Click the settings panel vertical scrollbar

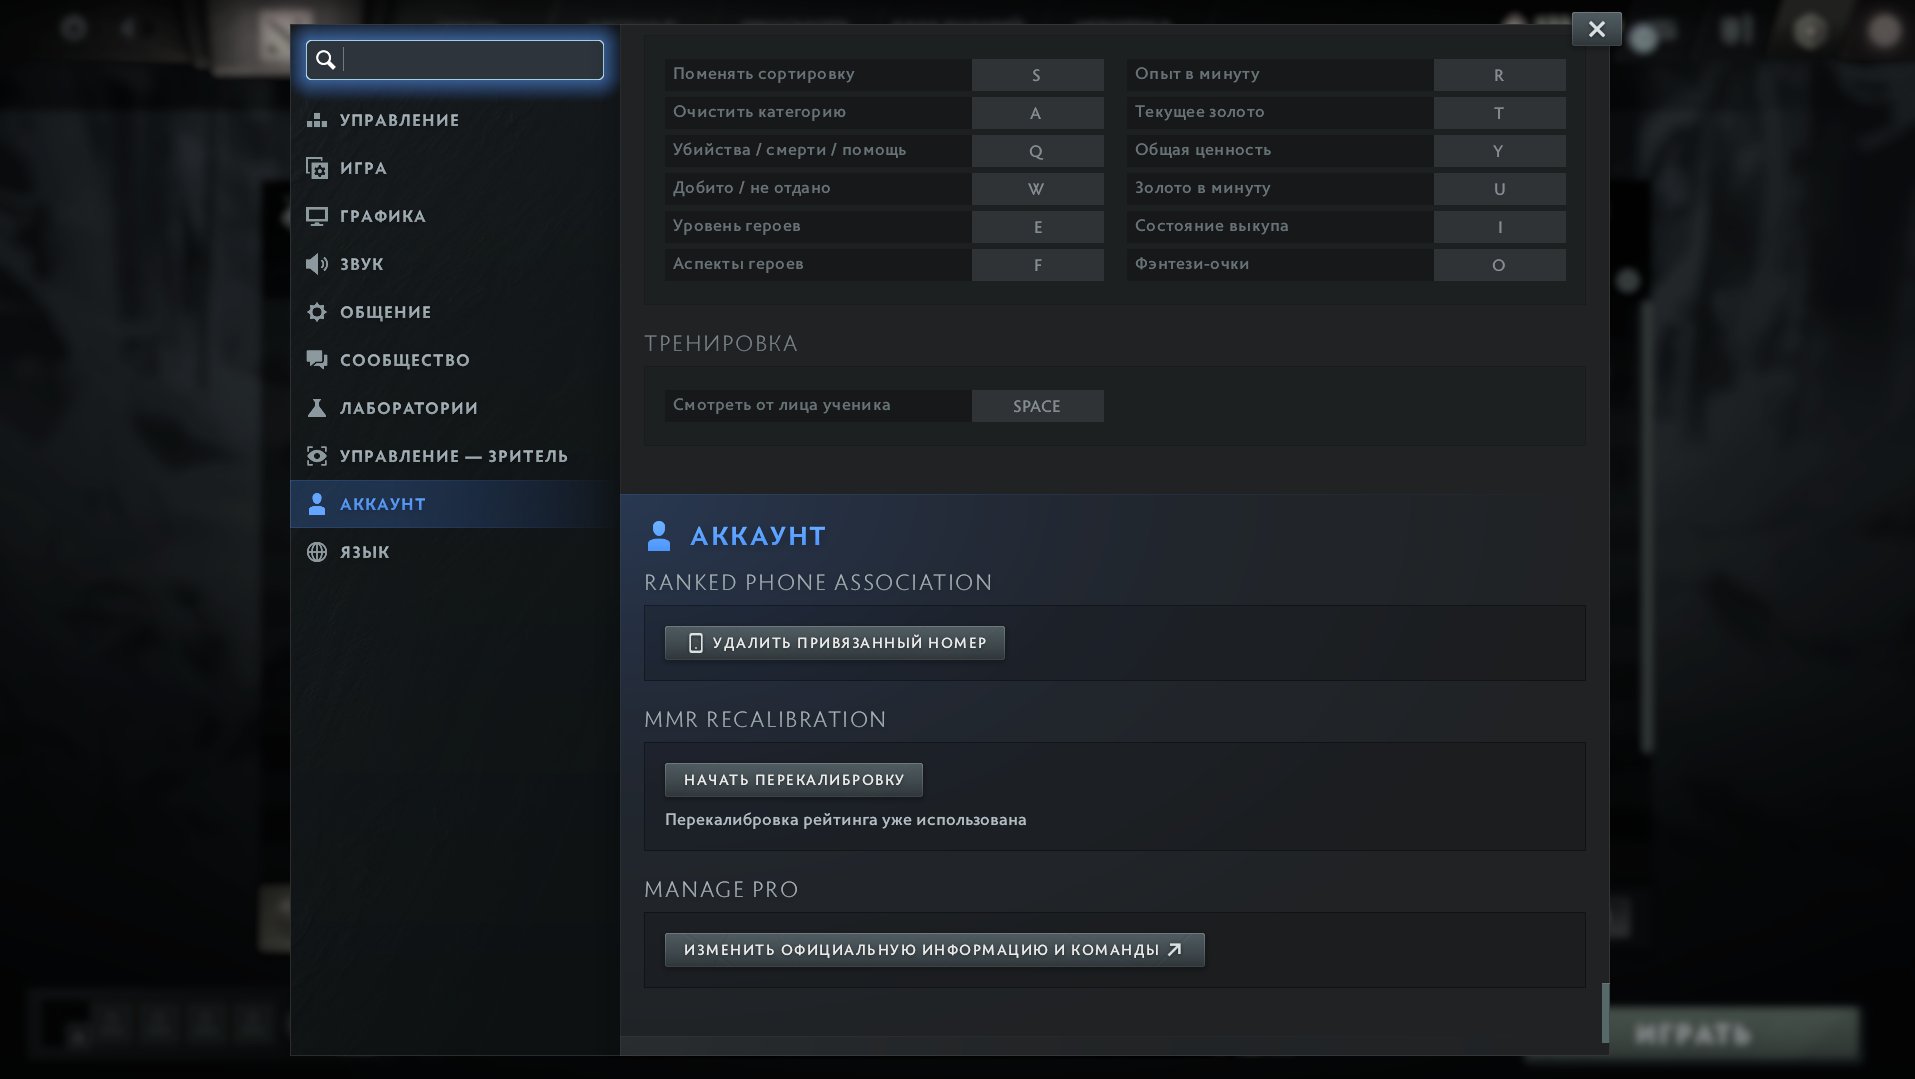click(x=1605, y=1012)
